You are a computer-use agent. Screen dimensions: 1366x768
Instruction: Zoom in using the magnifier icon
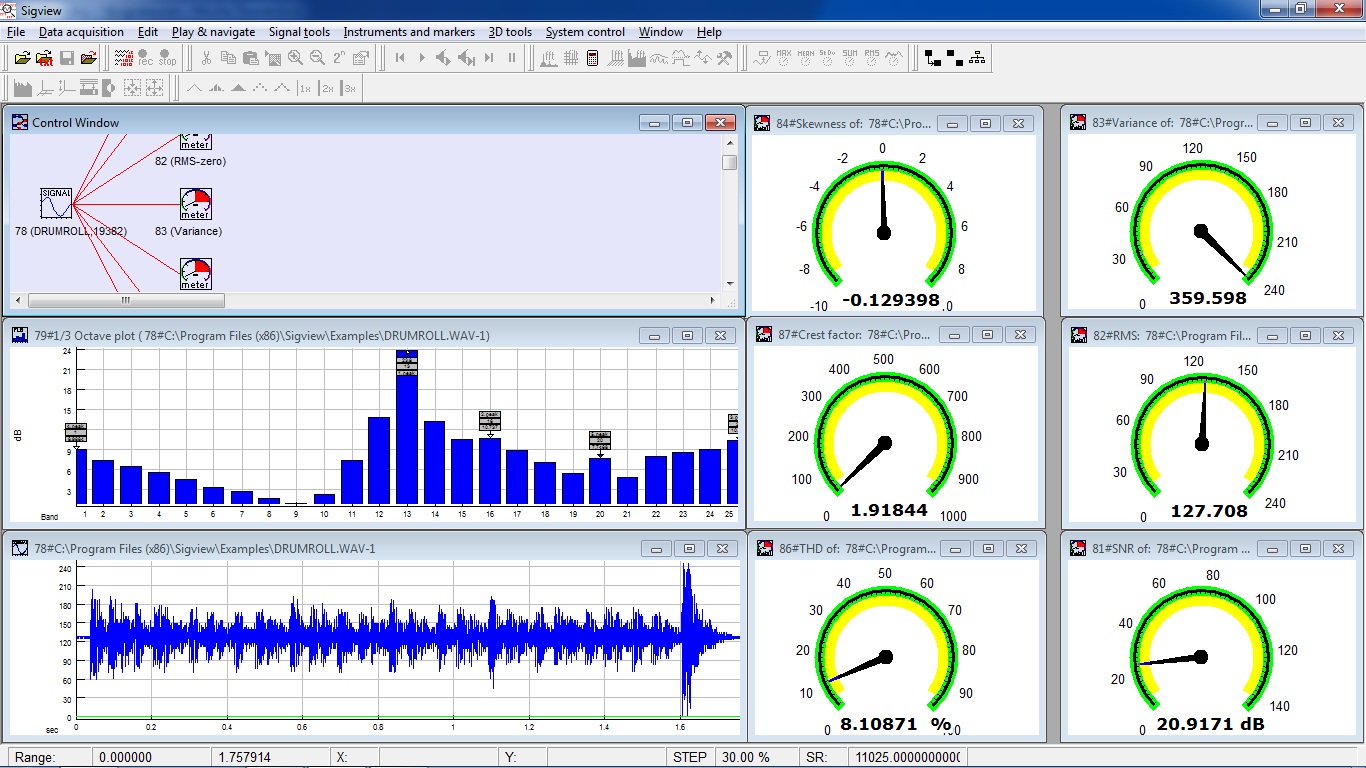[x=296, y=57]
